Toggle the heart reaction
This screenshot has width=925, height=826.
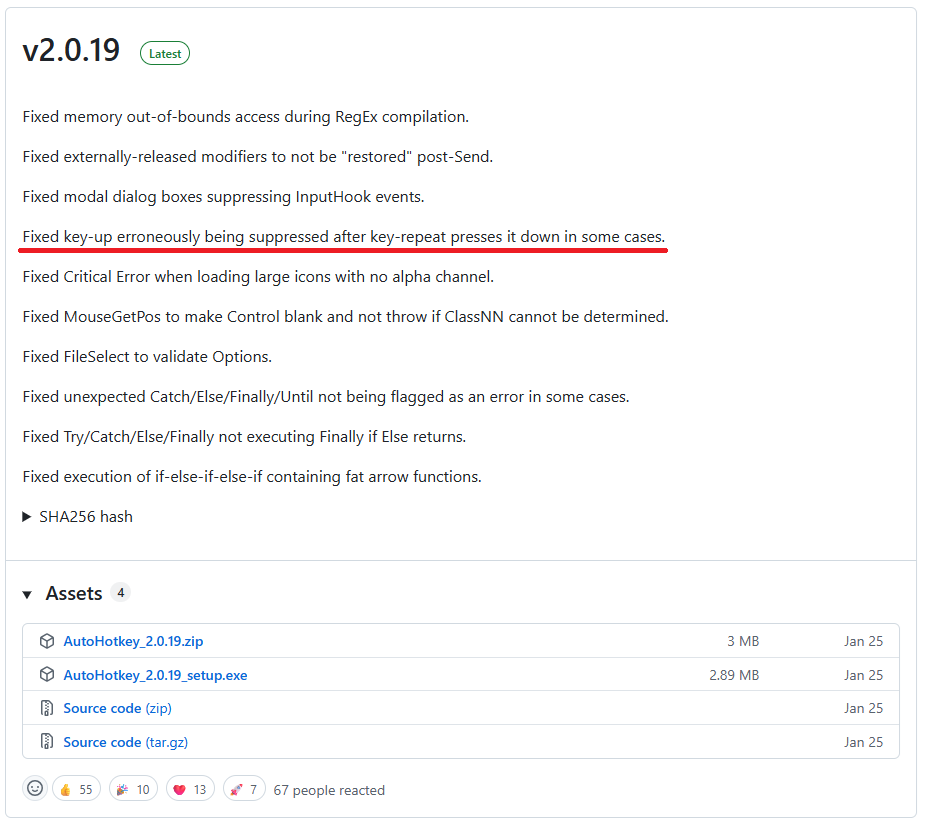190,789
